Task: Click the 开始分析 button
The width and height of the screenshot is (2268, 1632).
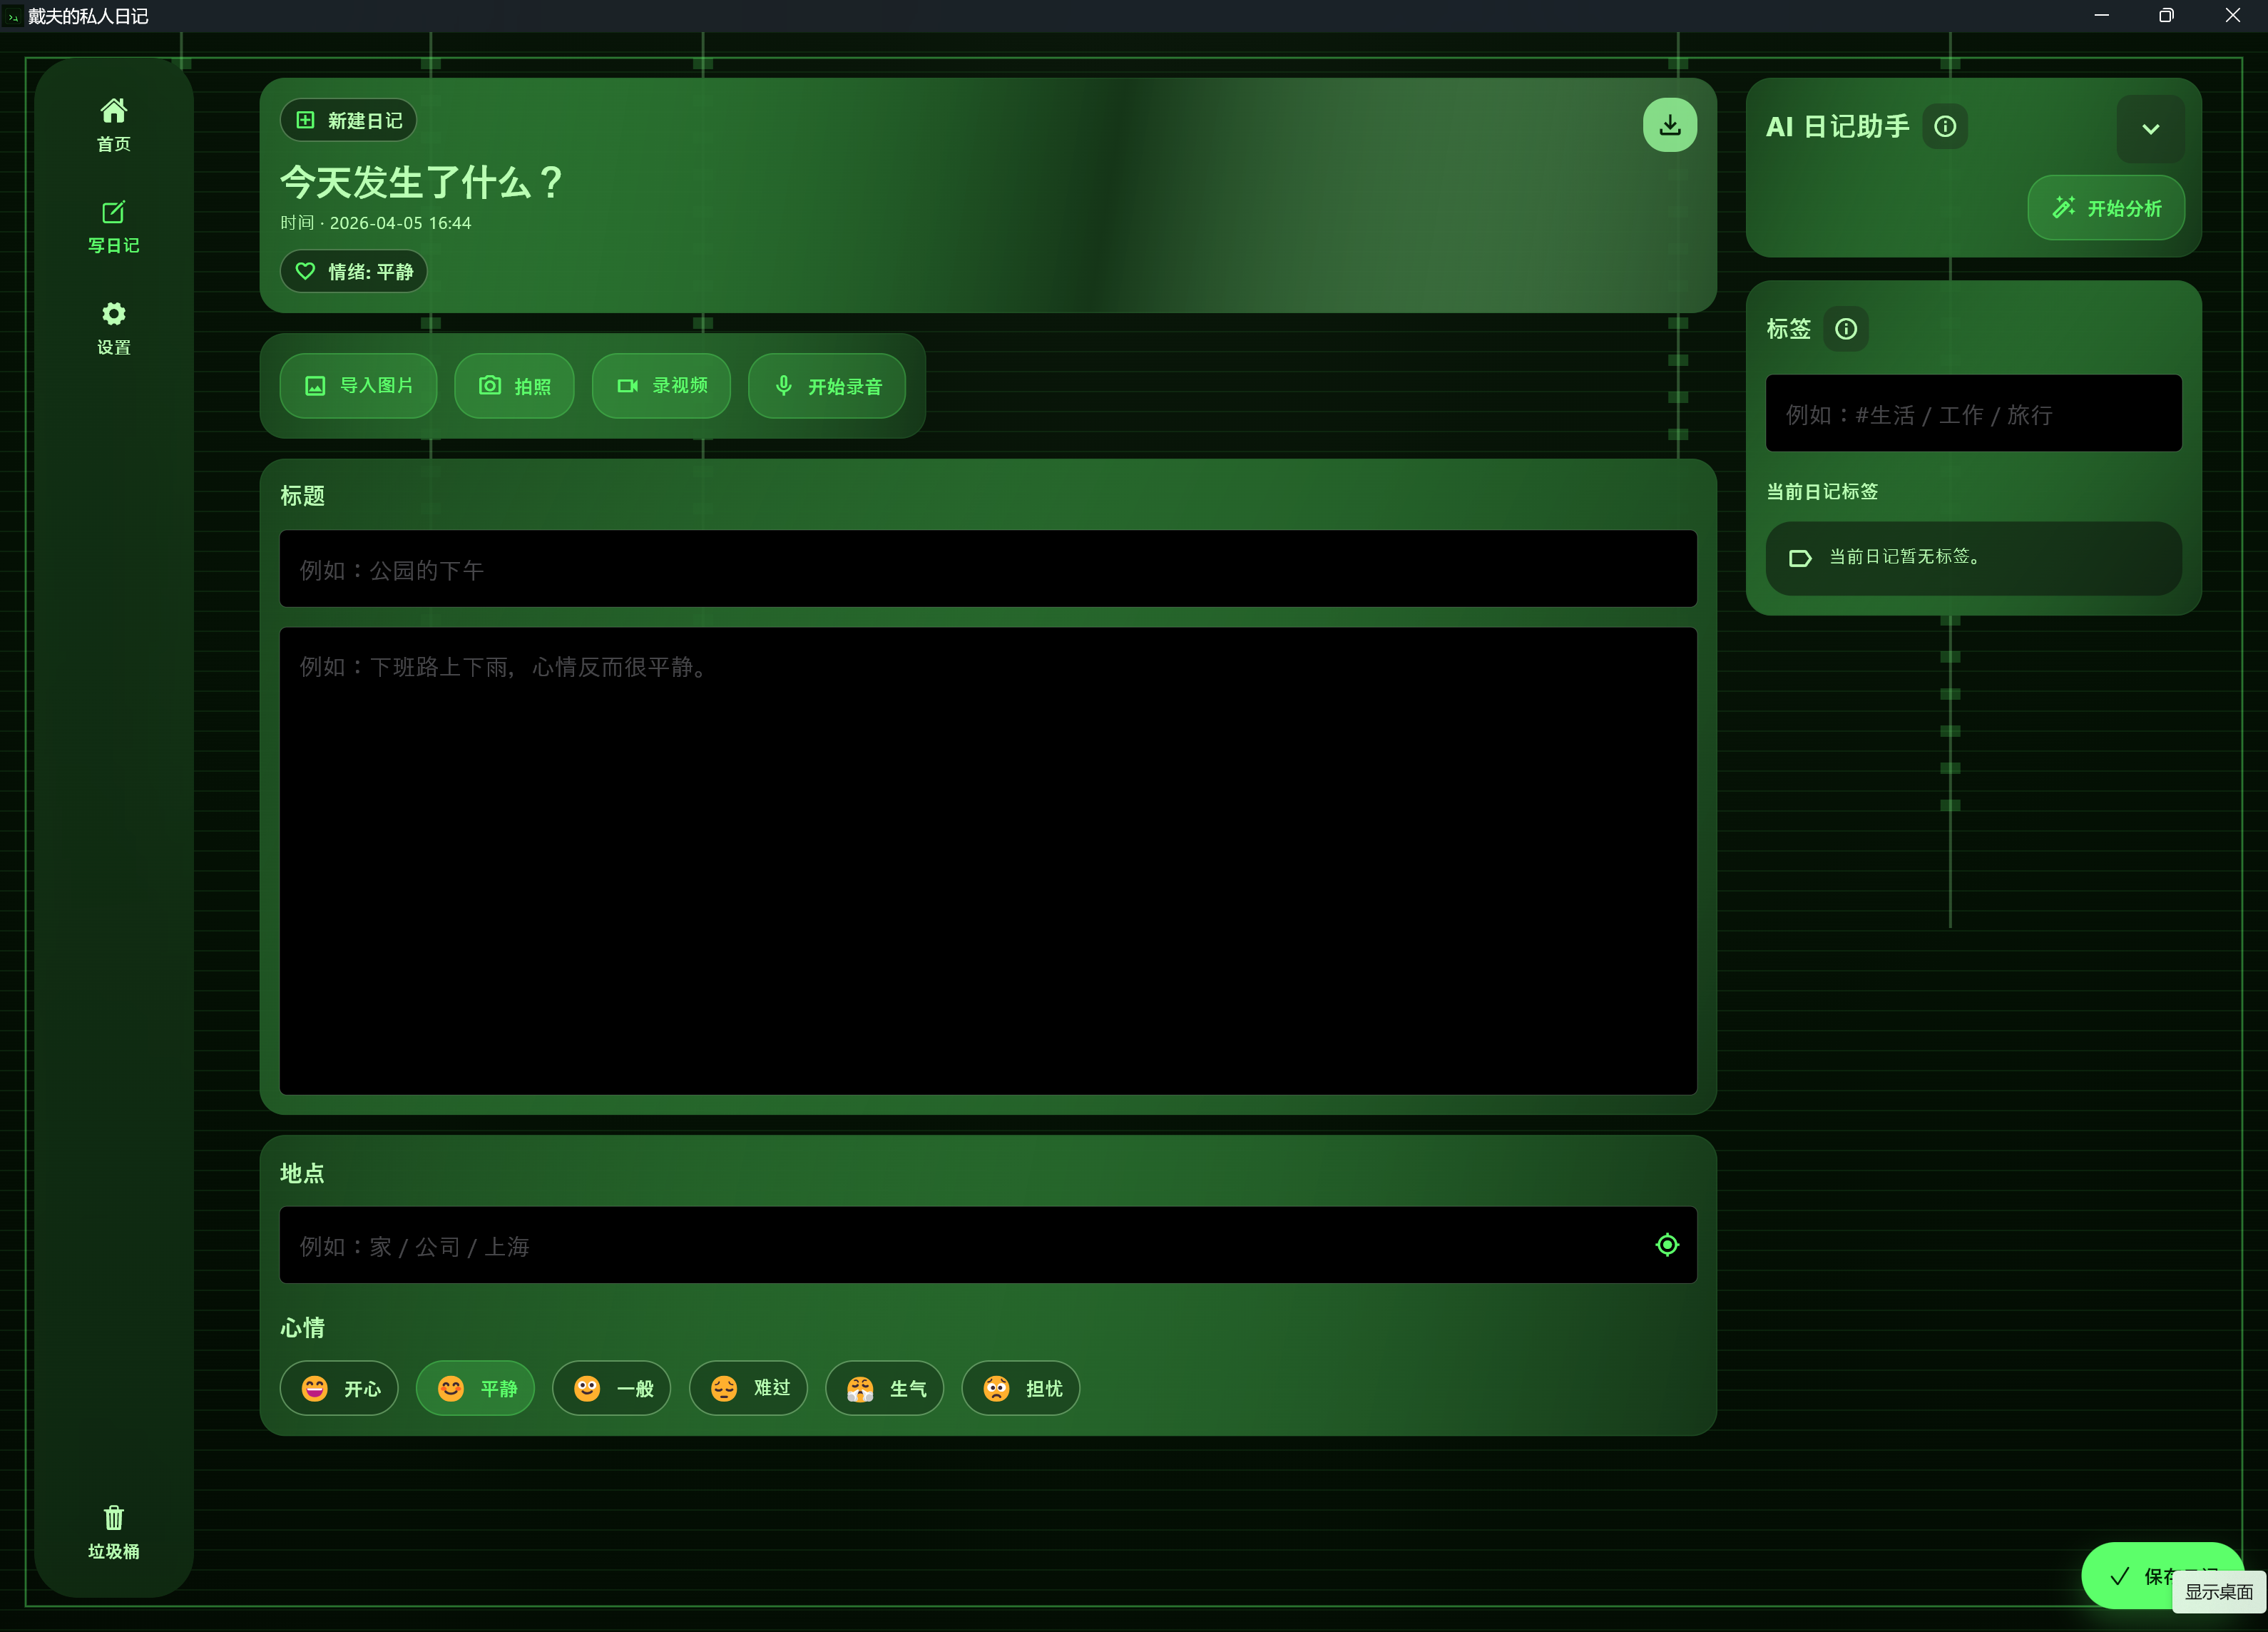Action: click(x=2105, y=208)
